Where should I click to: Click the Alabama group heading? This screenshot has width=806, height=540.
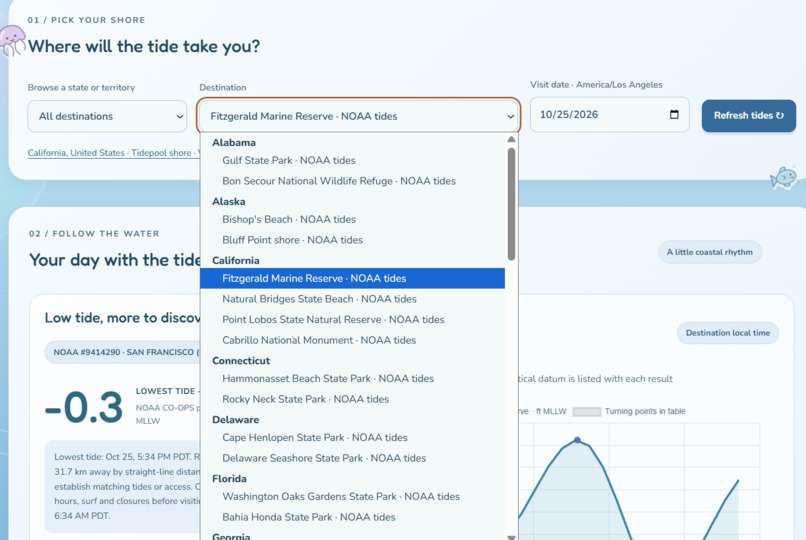[x=234, y=142]
